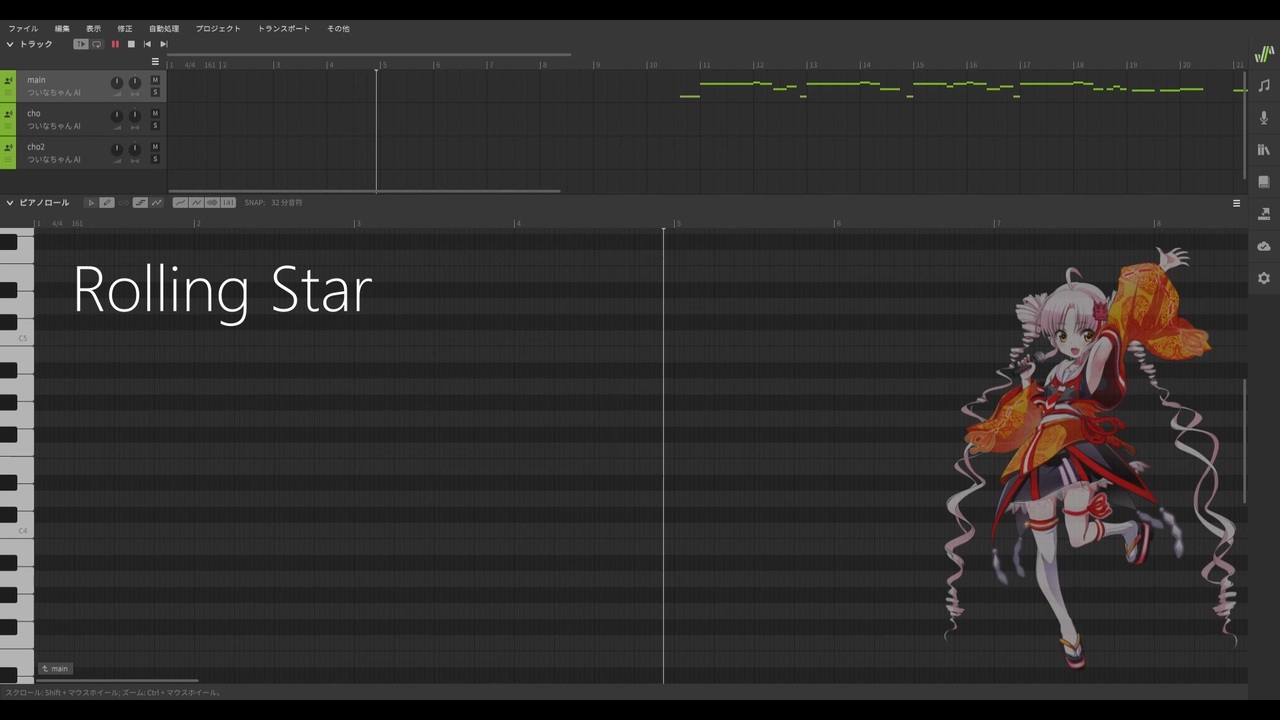Select the cho track name

34,114
